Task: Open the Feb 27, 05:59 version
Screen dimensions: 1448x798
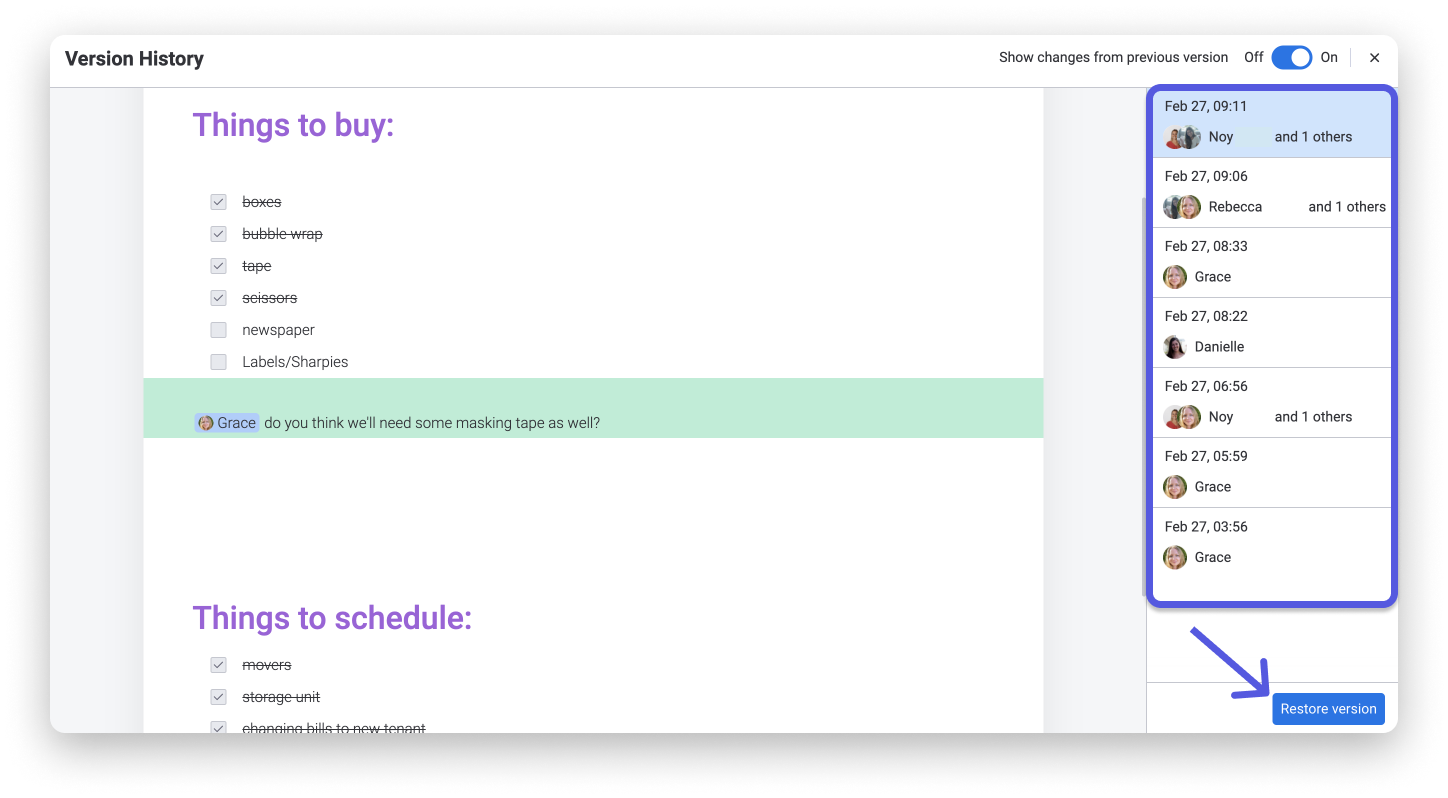Action: click(1271, 473)
